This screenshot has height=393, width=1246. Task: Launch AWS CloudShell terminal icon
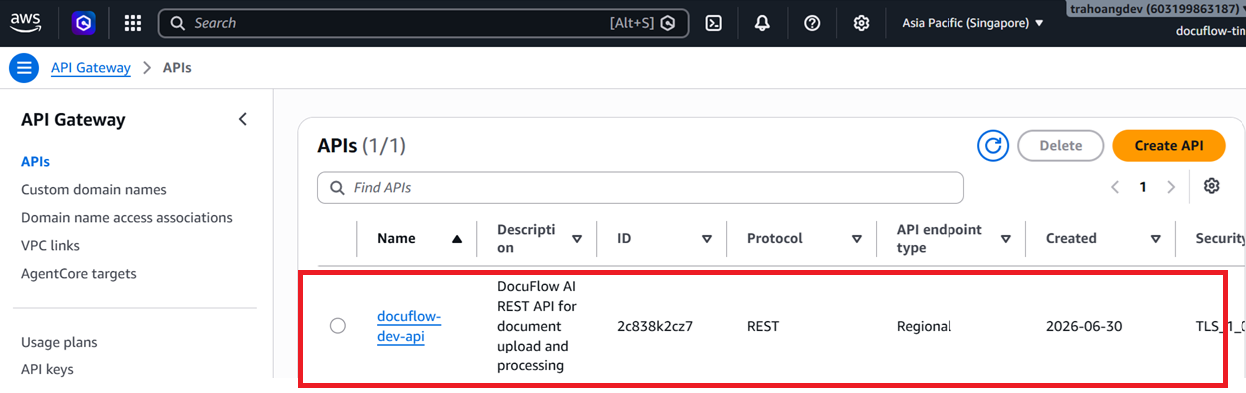pyautogui.click(x=713, y=23)
